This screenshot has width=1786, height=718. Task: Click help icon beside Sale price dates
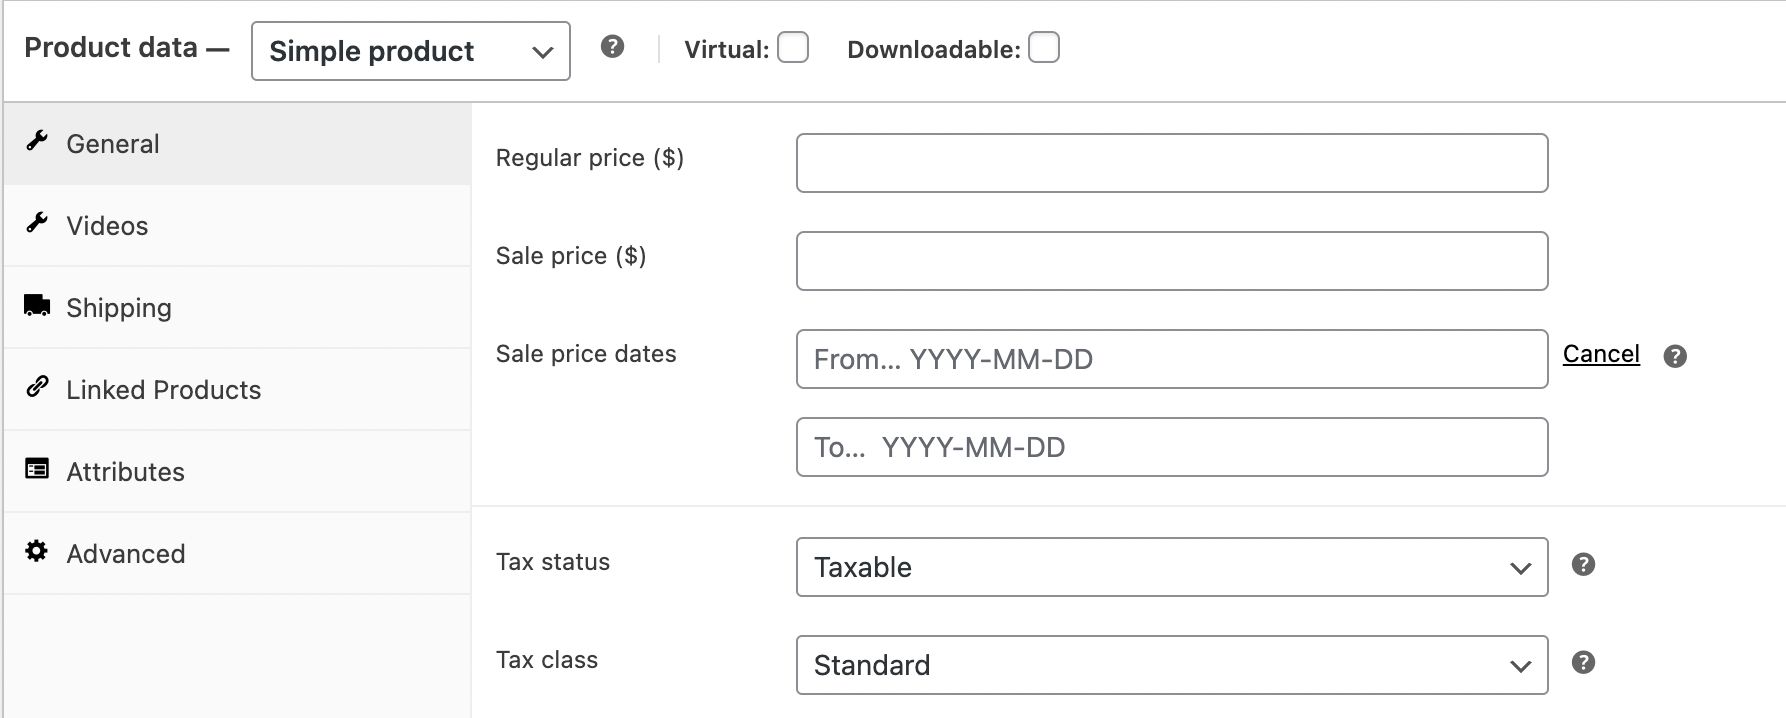(1675, 356)
